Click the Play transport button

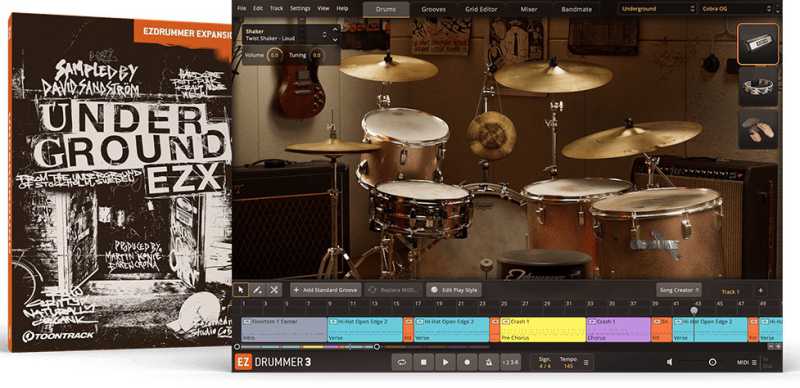[445, 362]
